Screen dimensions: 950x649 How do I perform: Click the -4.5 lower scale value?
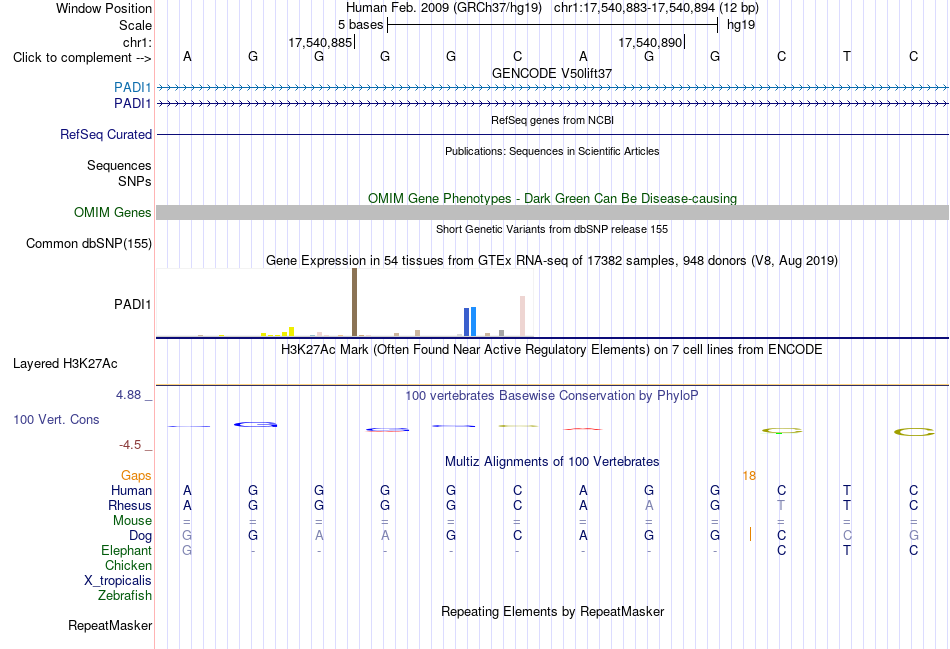click(x=130, y=445)
